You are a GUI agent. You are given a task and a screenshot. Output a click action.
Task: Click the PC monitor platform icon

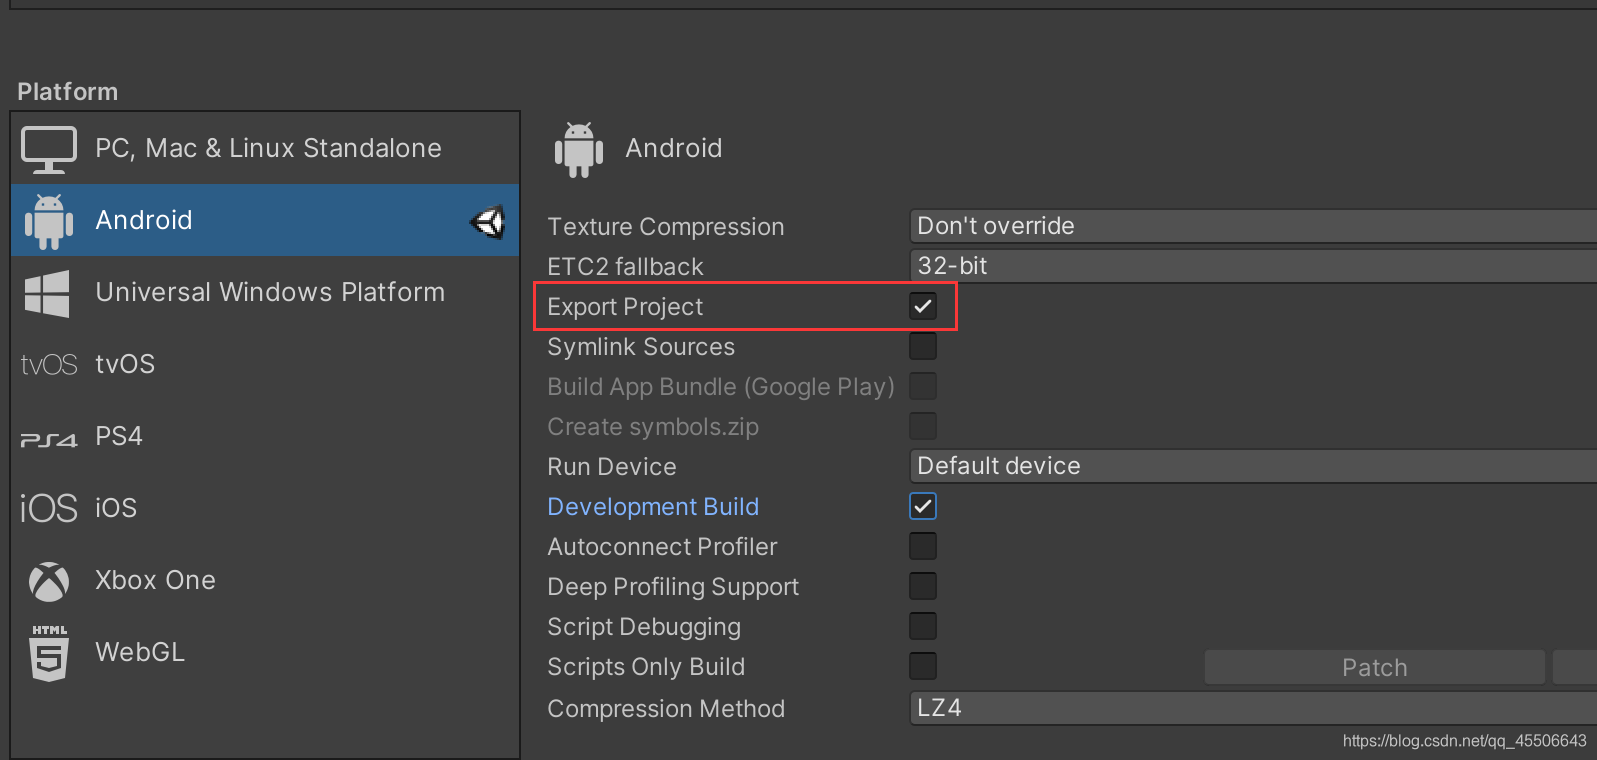click(49, 149)
